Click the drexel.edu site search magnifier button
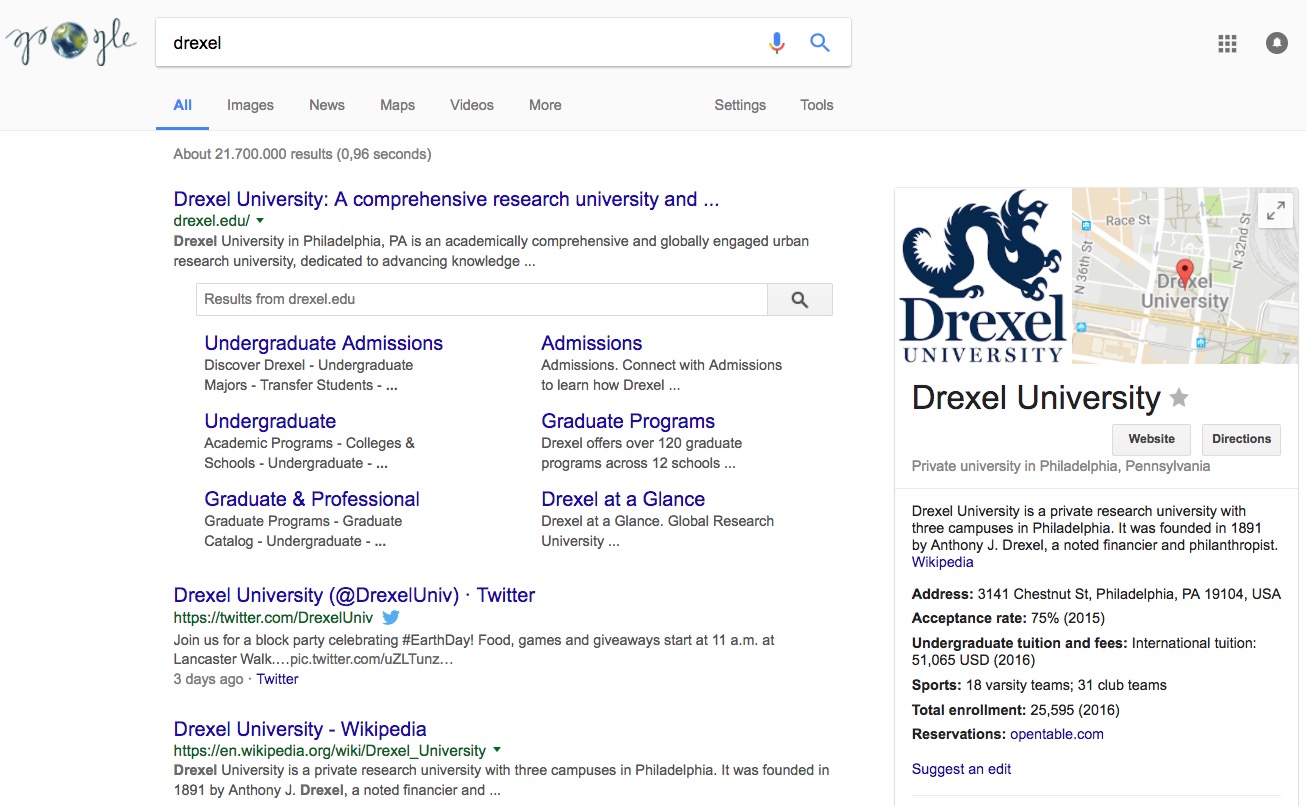The width and height of the screenshot is (1306, 806). tap(799, 299)
